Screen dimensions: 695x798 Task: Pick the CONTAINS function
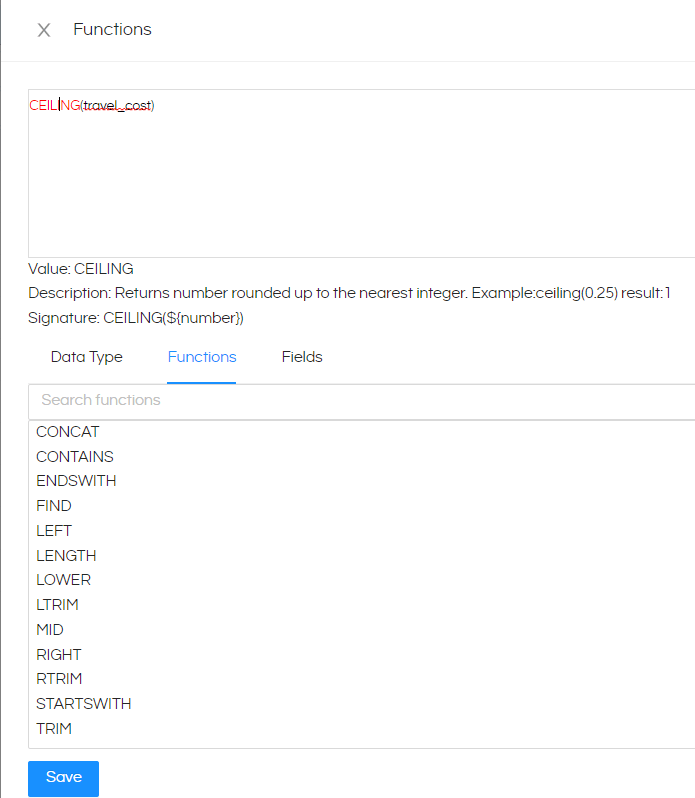(x=75, y=457)
